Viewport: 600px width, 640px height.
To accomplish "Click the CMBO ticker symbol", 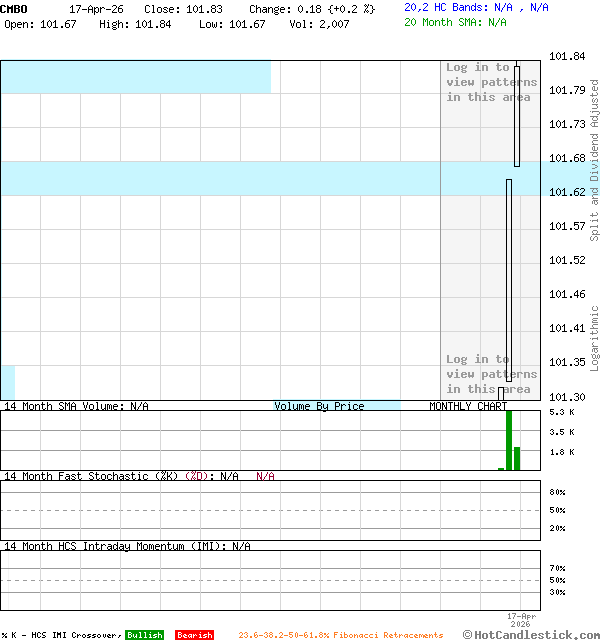I will click(x=15, y=8).
